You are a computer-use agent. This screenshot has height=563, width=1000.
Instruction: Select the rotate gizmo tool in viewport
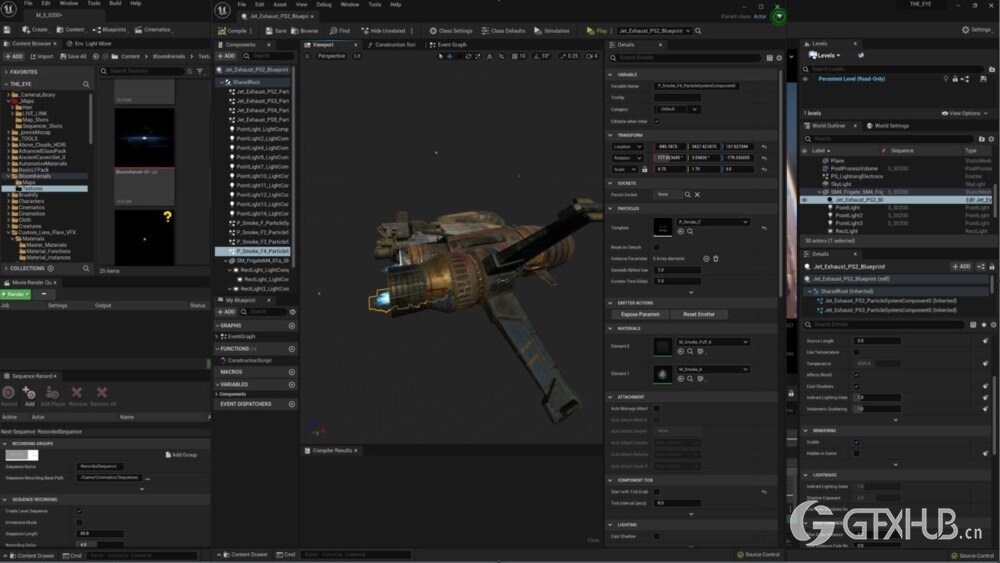[x=468, y=56]
